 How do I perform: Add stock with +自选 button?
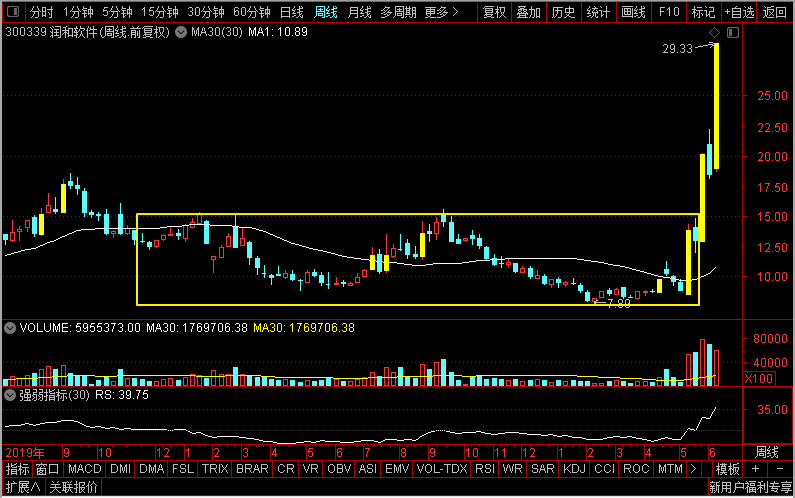click(739, 12)
